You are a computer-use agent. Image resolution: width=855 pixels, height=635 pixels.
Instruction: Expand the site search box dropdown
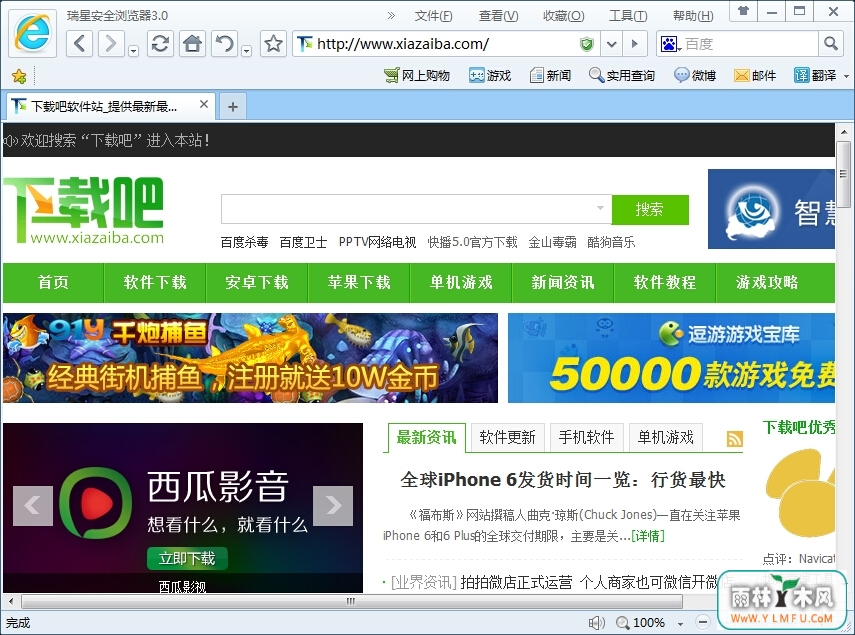pyautogui.click(x=600, y=208)
